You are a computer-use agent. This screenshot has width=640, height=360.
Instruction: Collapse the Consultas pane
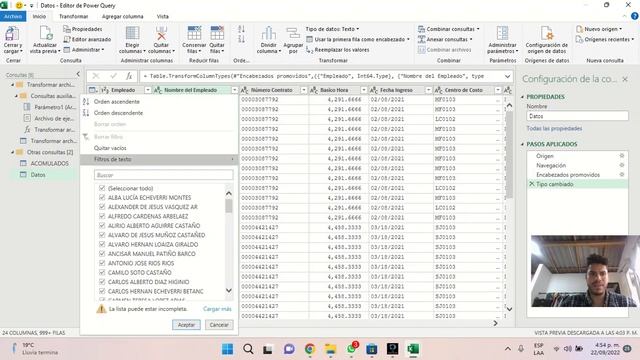point(78,74)
